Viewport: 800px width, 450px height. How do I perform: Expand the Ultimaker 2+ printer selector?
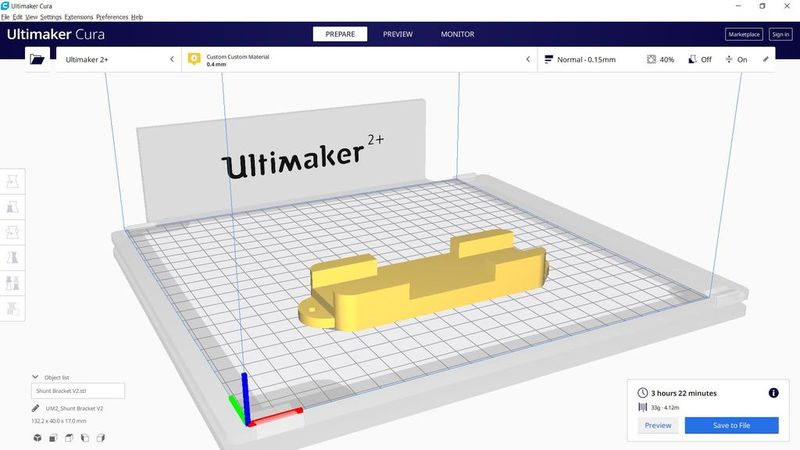(118, 60)
